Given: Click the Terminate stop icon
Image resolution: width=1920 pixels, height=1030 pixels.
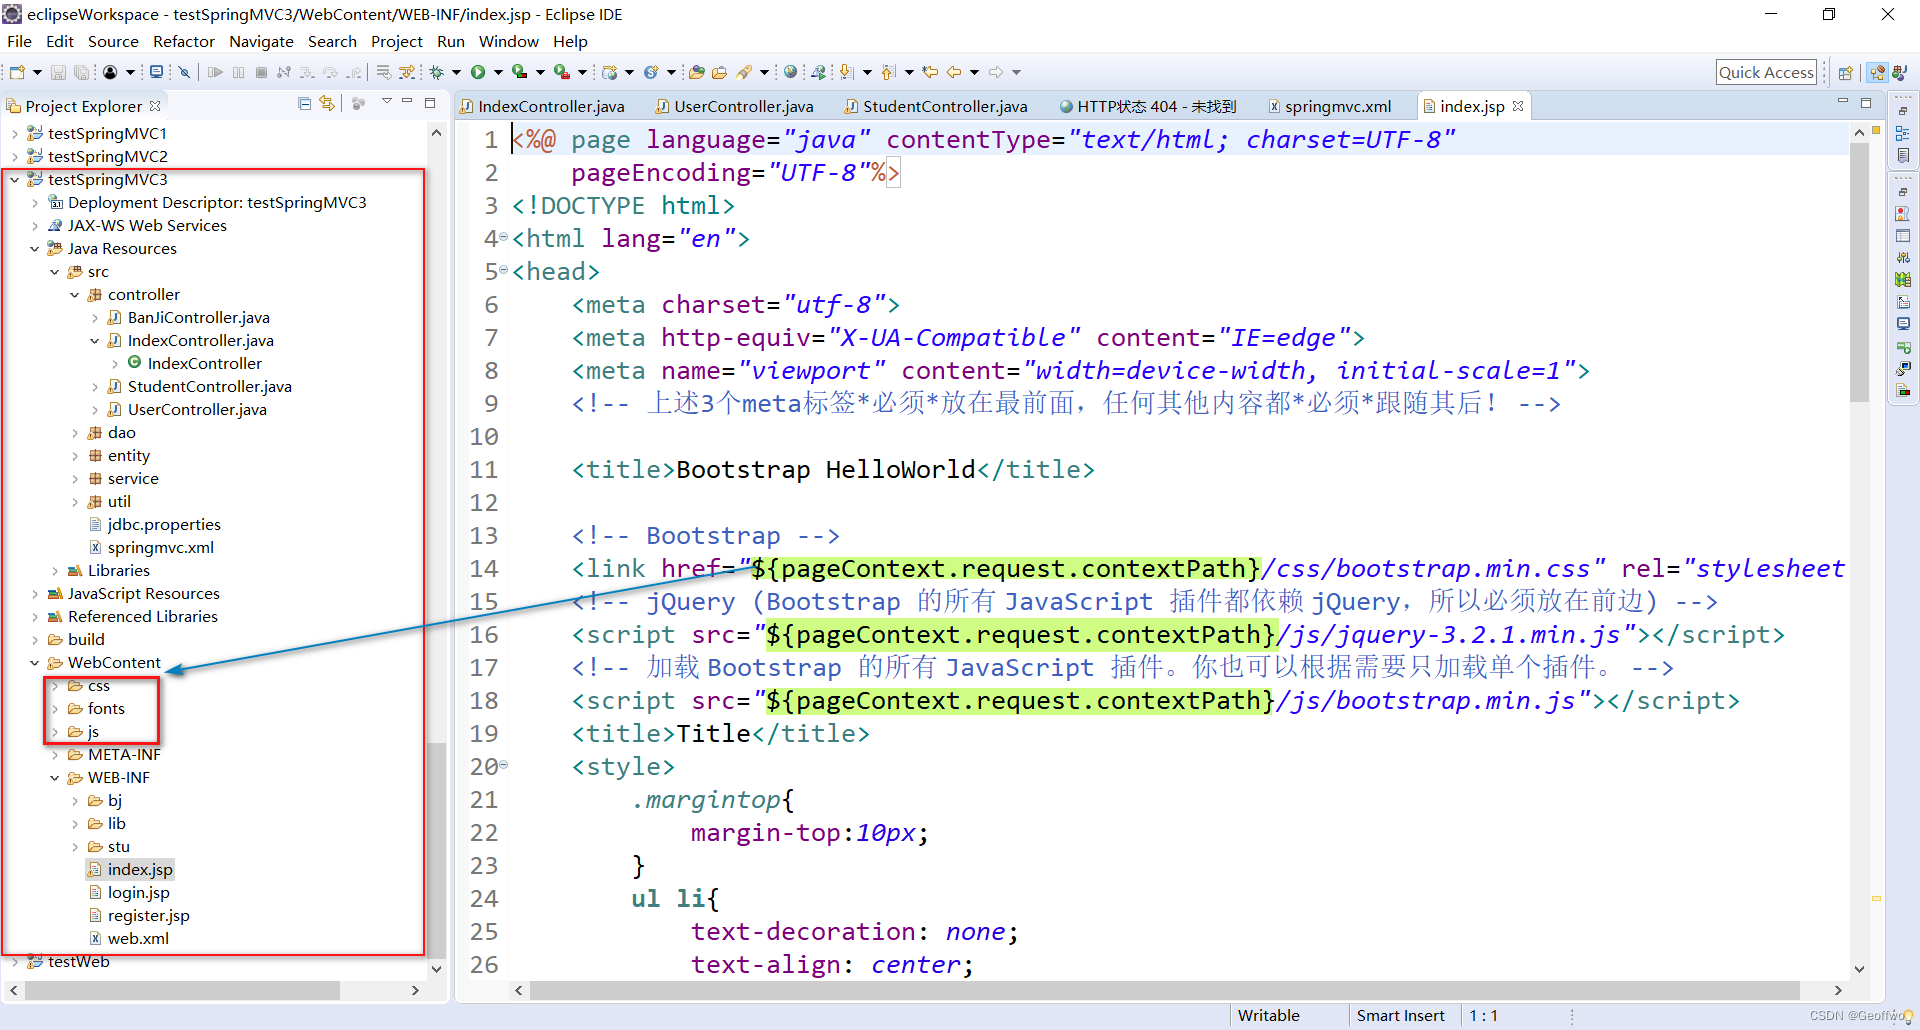Looking at the screenshot, I should tap(261, 72).
